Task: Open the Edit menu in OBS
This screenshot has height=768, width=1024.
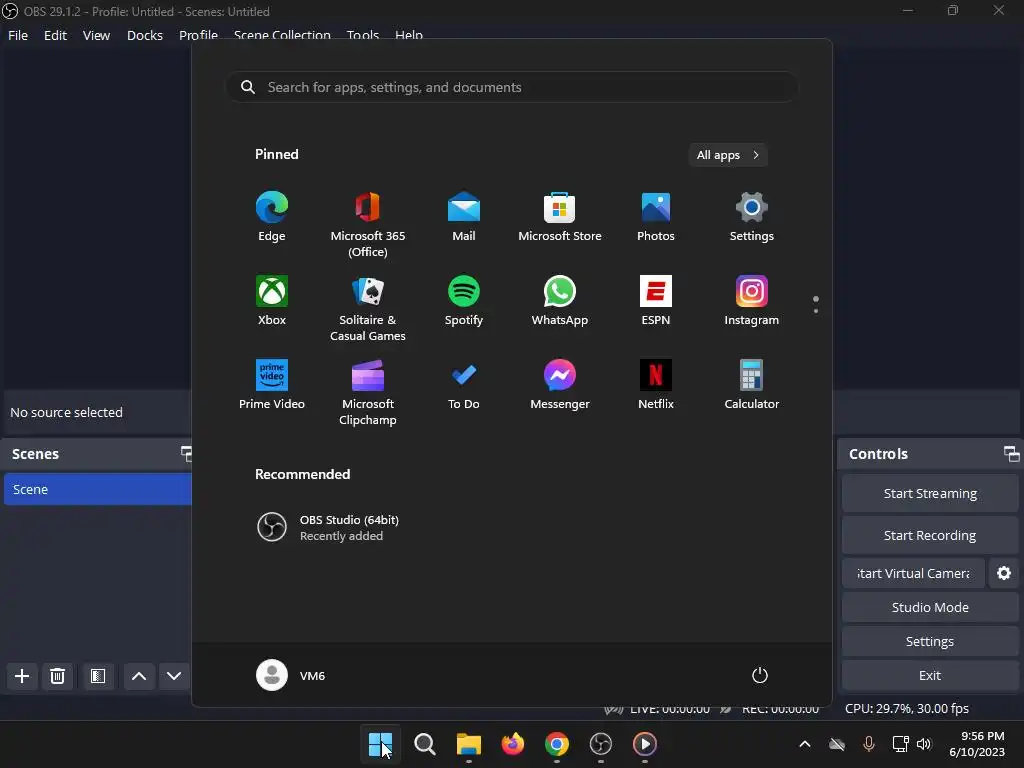Action: (x=55, y=35)
